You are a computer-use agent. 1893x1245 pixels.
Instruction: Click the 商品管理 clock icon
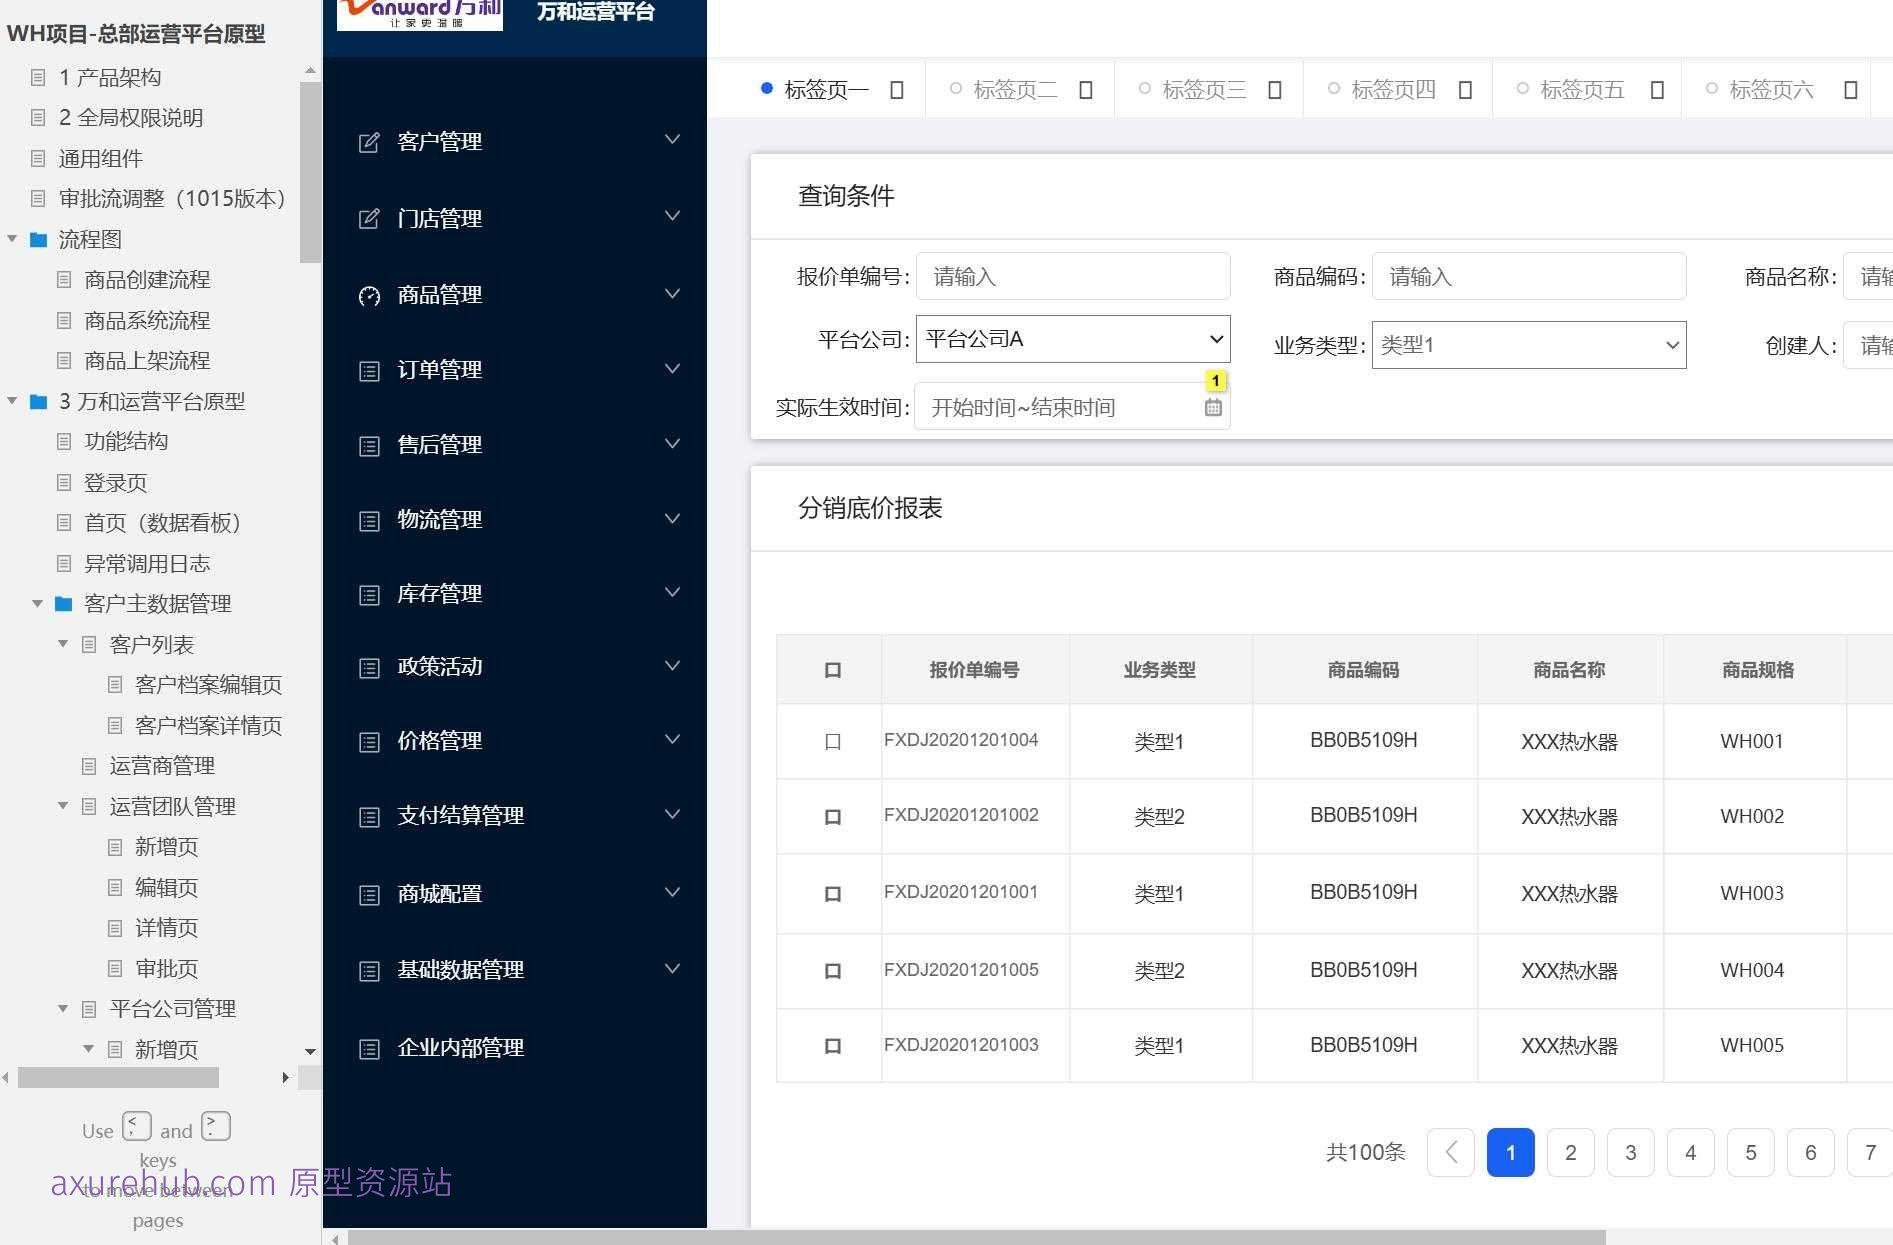pyautogui.click(x=368, y=295)
